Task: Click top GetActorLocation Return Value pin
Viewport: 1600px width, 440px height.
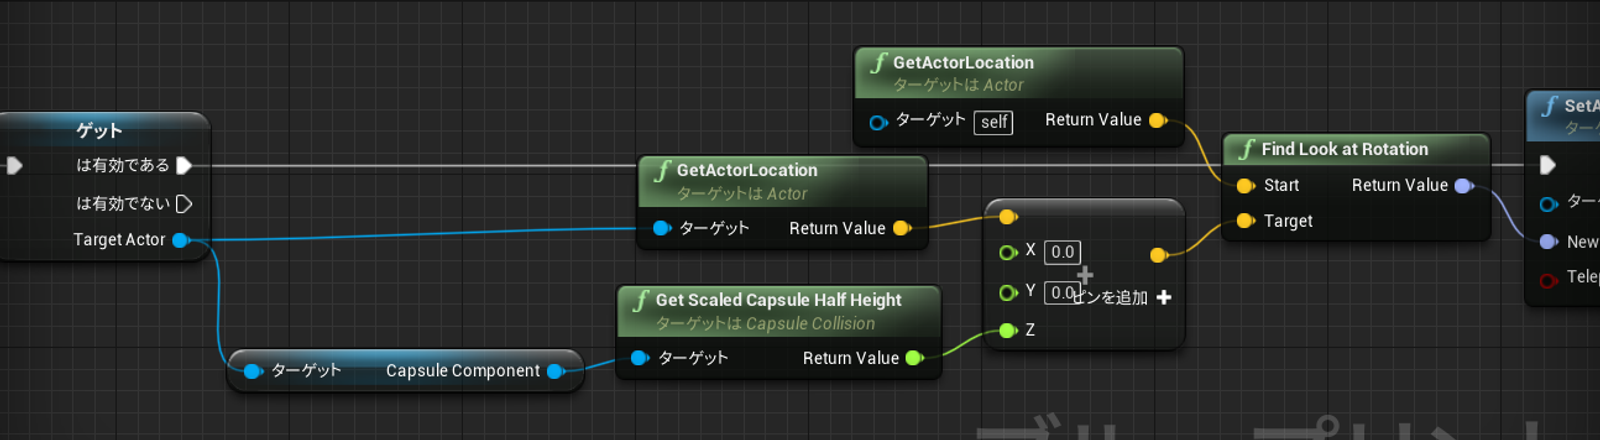Action: 1158,120
